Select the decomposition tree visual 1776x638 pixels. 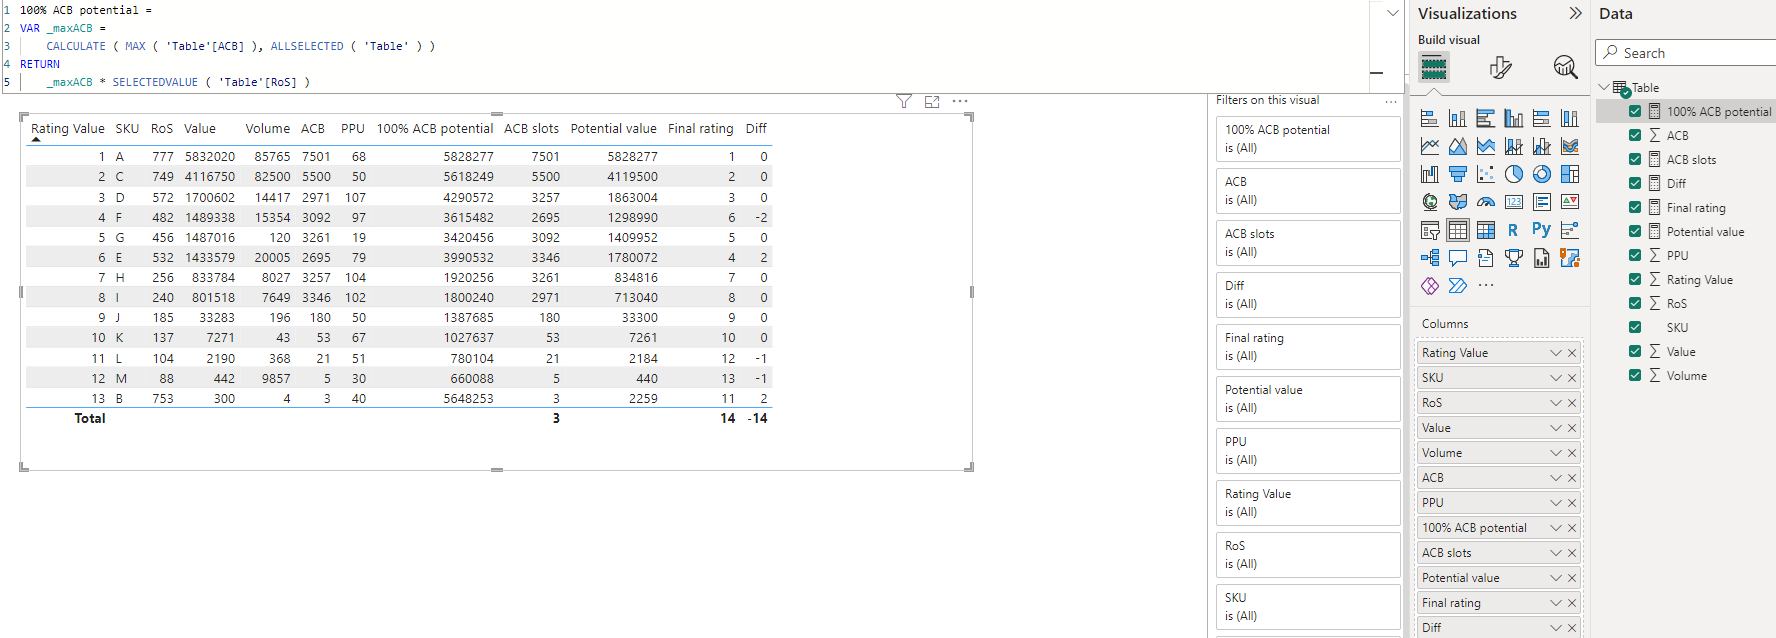1430,258
